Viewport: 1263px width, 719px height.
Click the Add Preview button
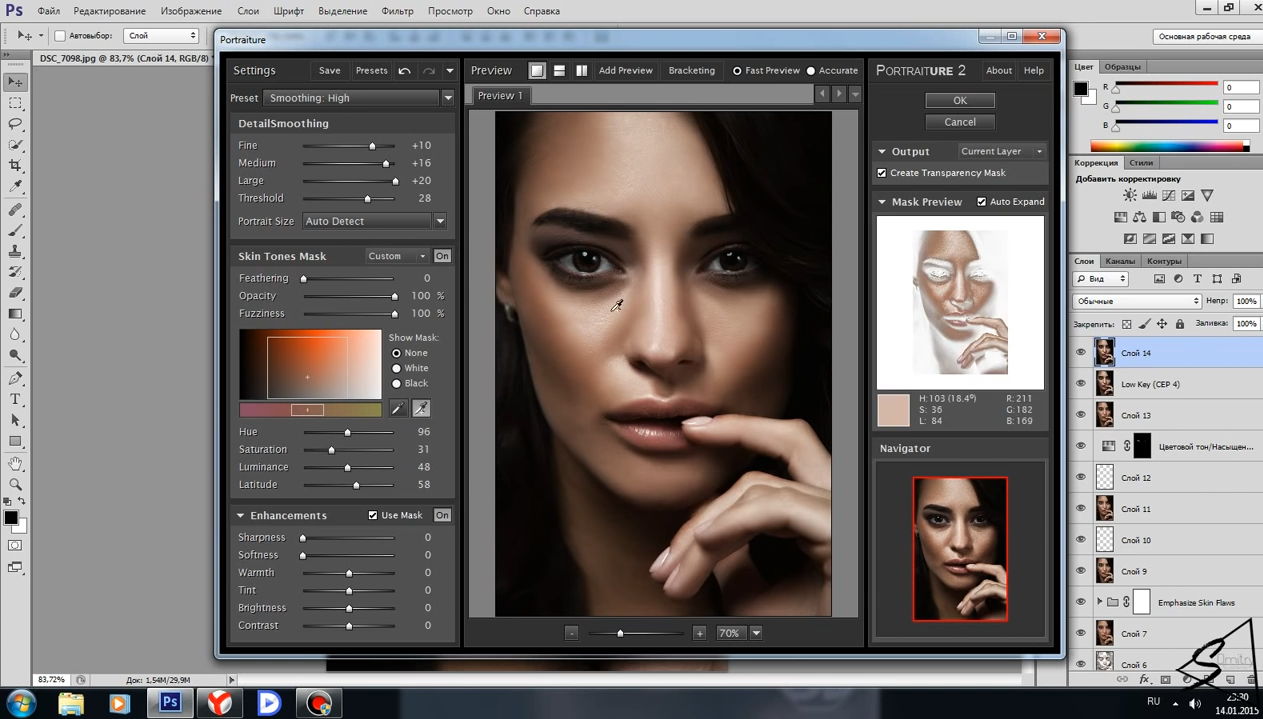pyautogui.click(x=625, y=71)
